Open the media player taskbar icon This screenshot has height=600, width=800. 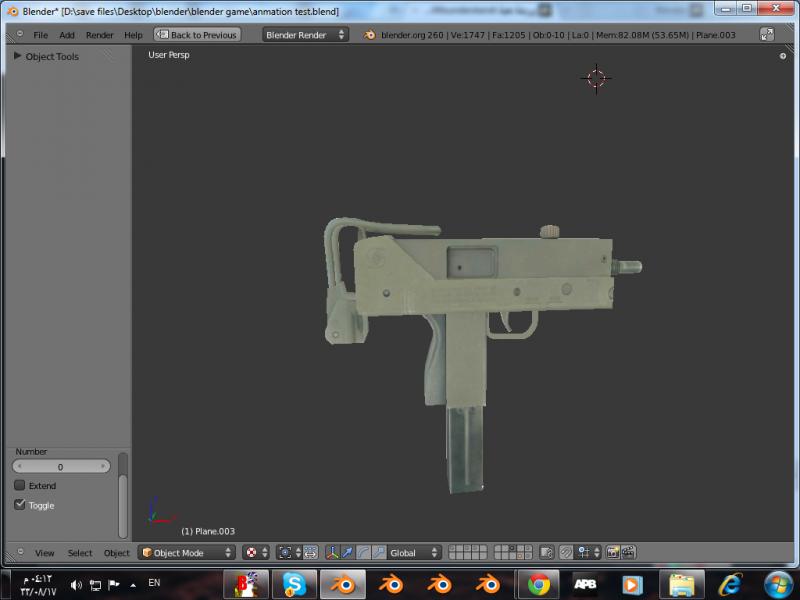point(632,585)
